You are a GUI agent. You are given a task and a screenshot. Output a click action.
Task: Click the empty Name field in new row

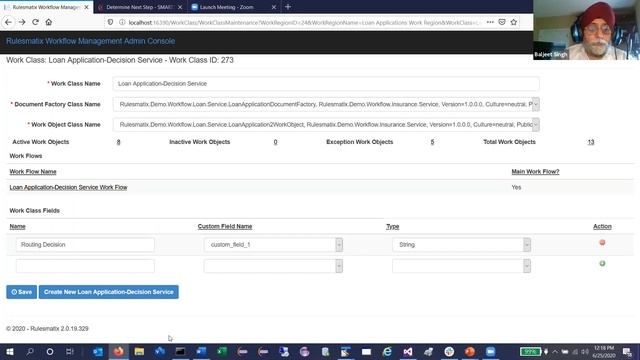click(x=85, y=266)
